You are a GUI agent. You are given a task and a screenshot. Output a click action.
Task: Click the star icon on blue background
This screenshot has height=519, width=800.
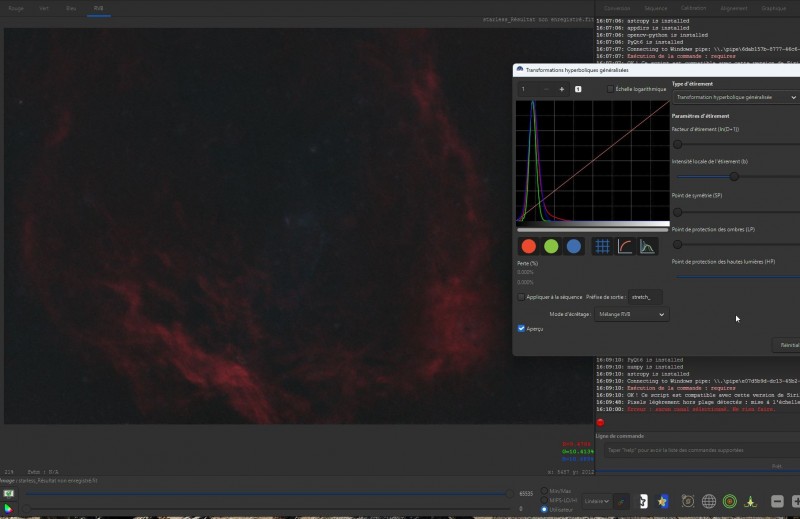coord(662,502)
